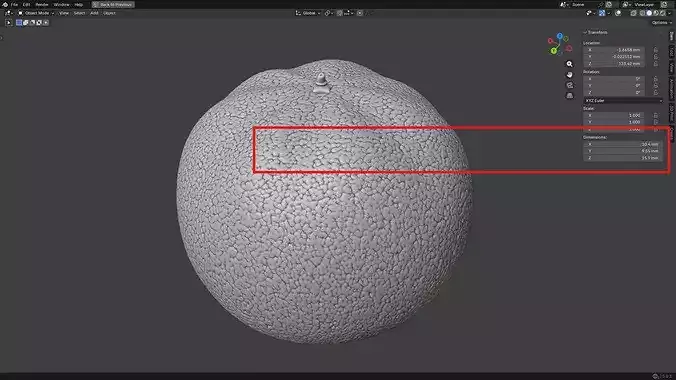Open the Animation sidebar tab
The image size is (676, 380).
pos(672,88)
